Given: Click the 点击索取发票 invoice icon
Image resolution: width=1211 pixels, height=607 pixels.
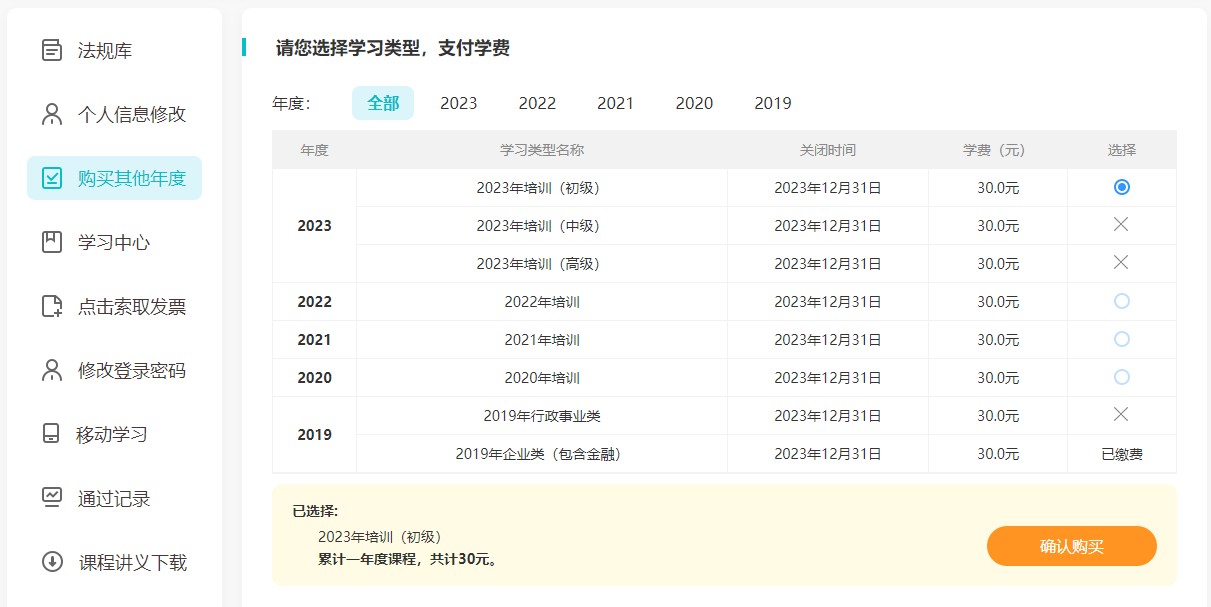Looking at the screenshot, I should [x=52, y=306].
